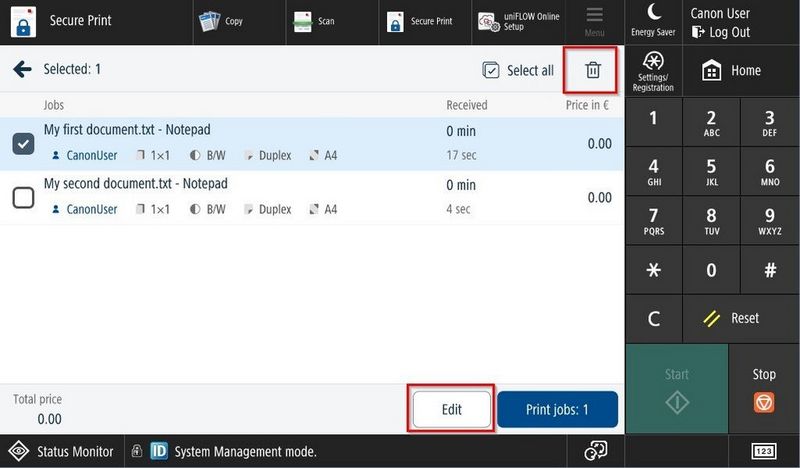Click the trash delete icon

[x=593, y=70]
